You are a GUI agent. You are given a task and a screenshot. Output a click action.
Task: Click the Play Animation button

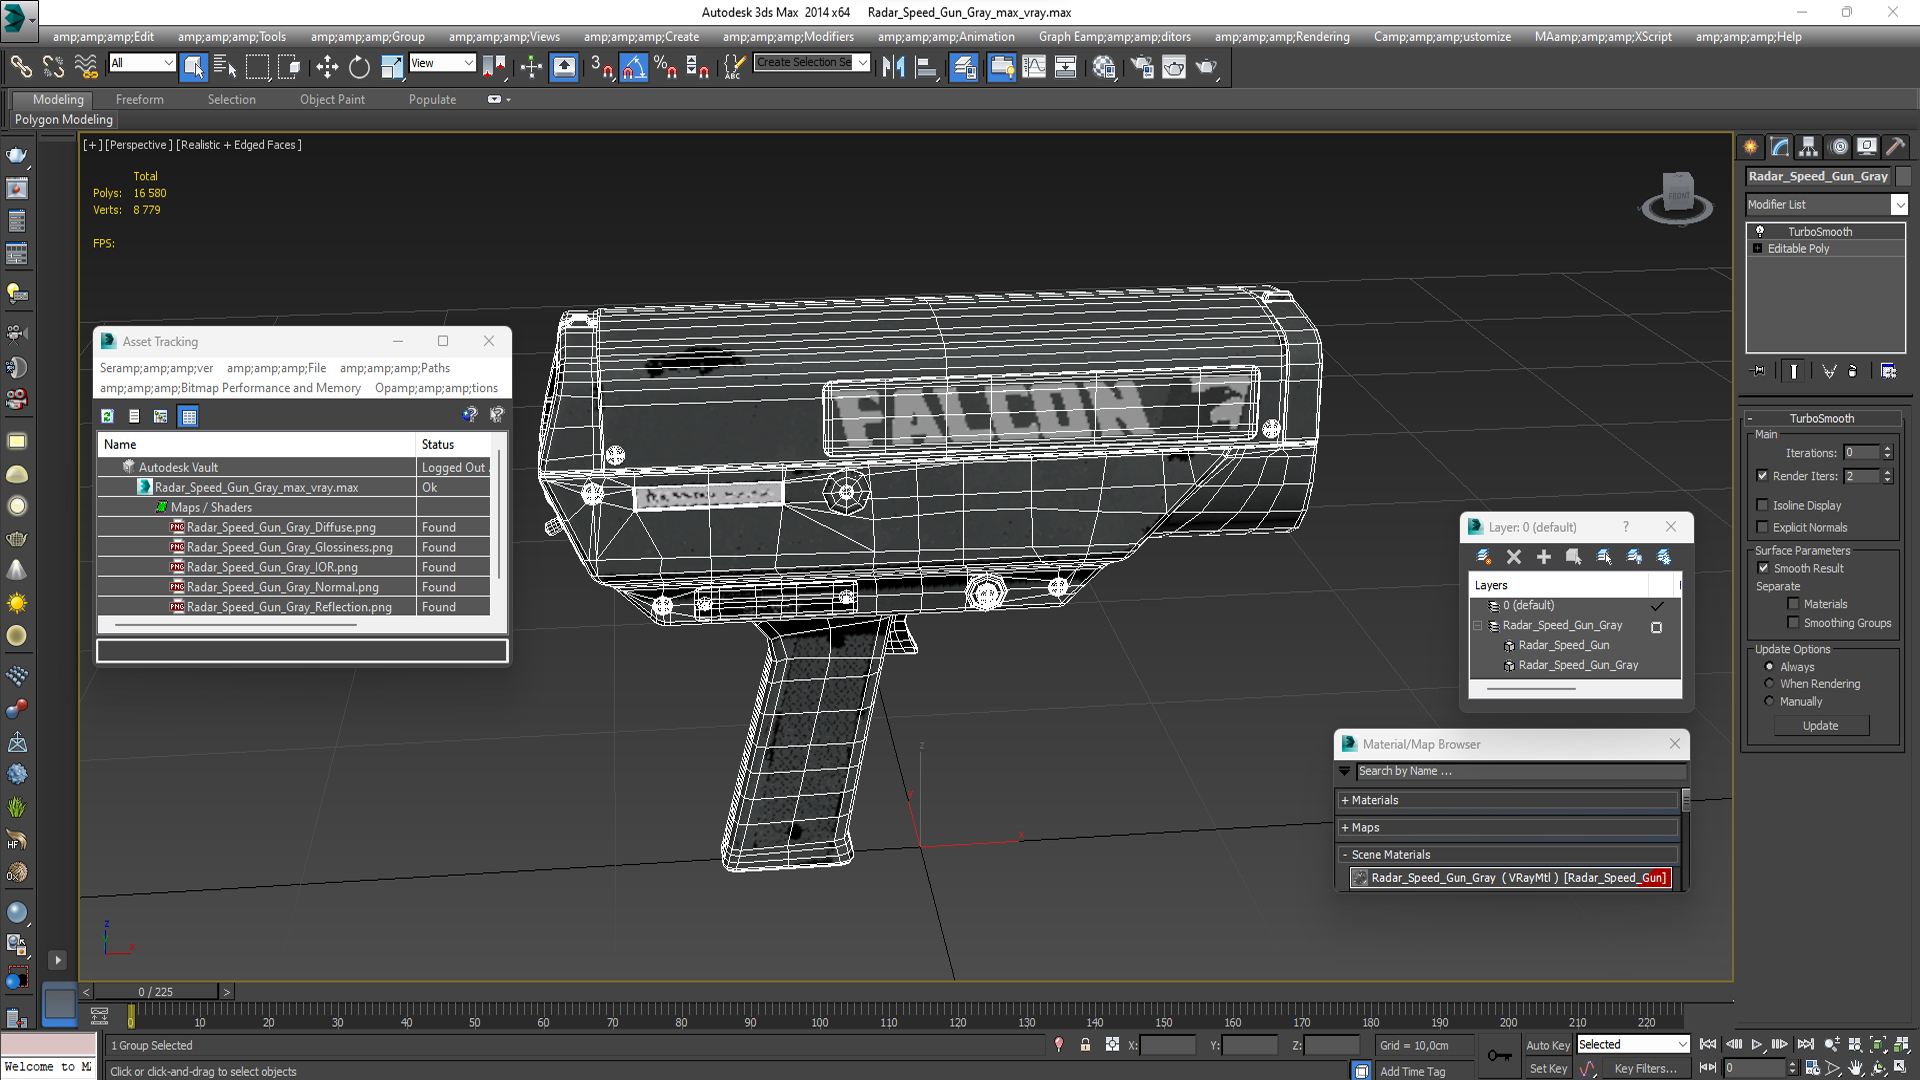pos(1756,1044)
